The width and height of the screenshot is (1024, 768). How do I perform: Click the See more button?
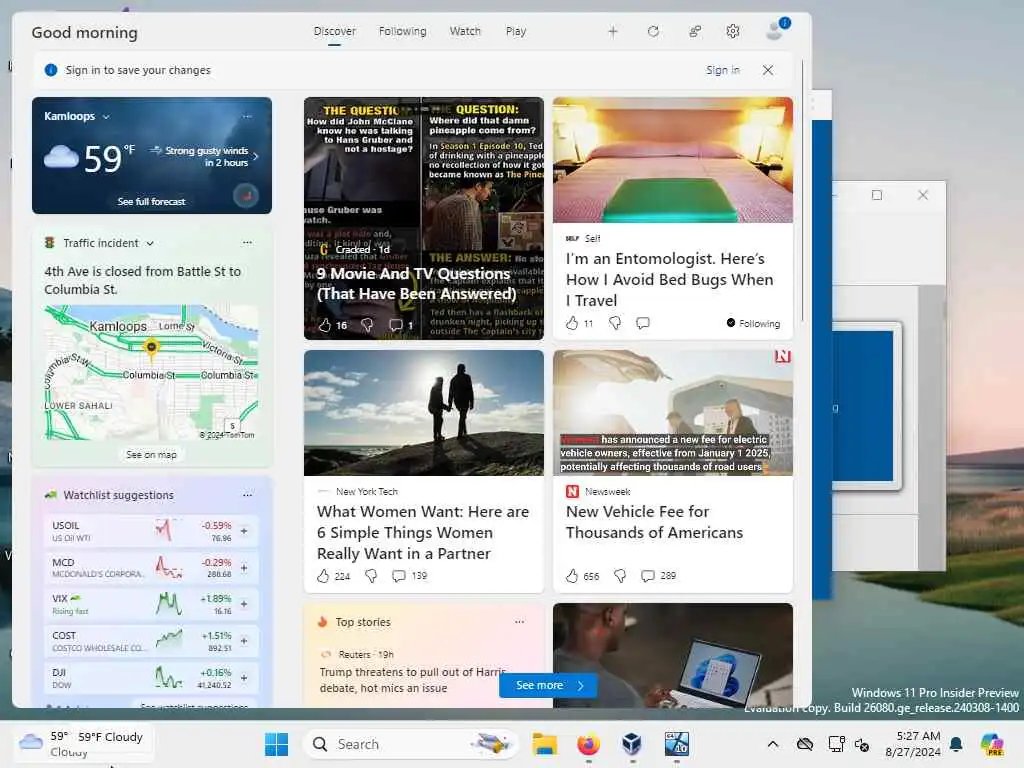[548, 685]
